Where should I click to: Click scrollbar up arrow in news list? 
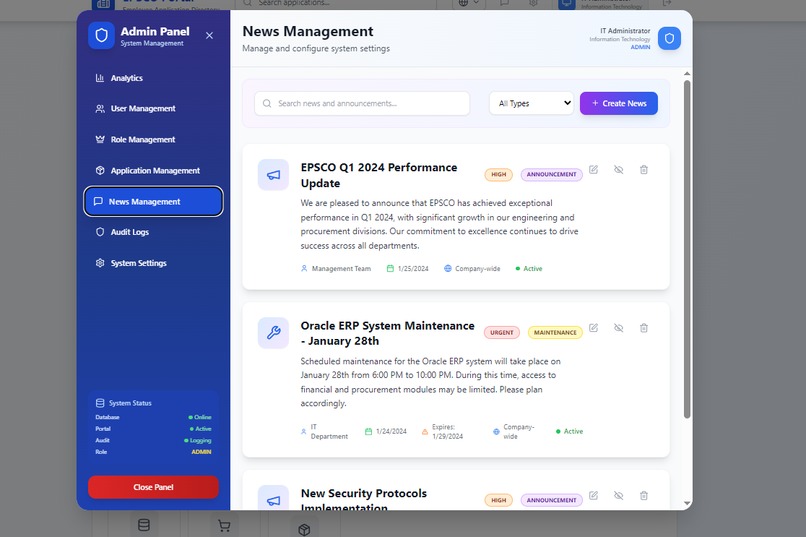click(x=687, y=74)
